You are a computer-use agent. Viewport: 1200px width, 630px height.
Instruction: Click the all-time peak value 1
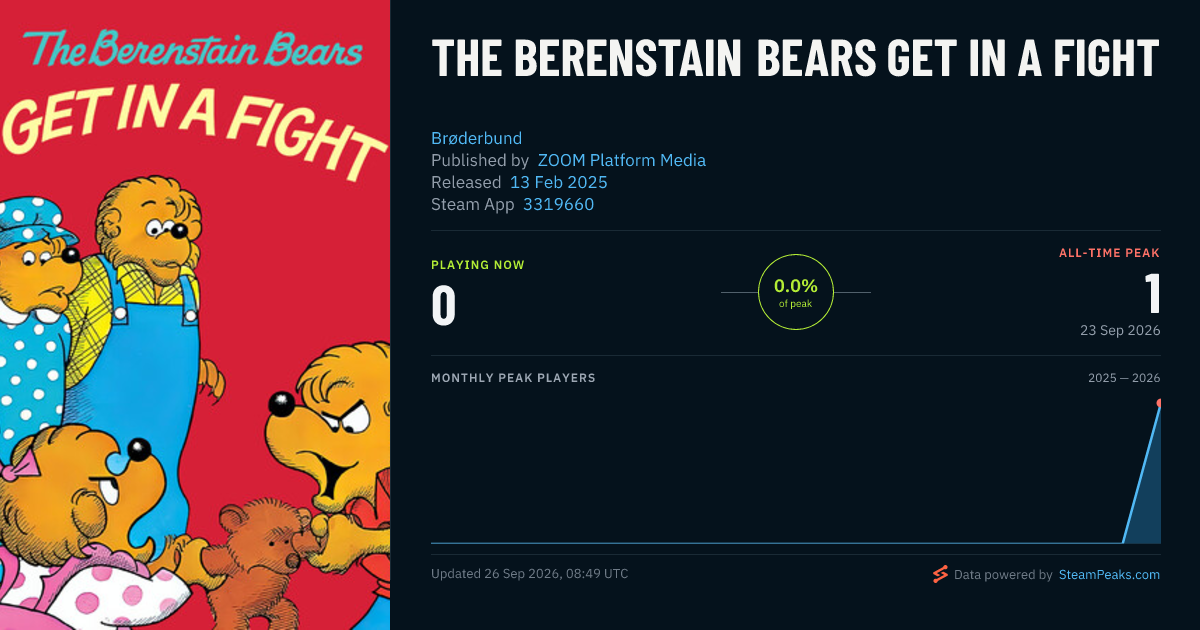click(x=1152, y=294)
